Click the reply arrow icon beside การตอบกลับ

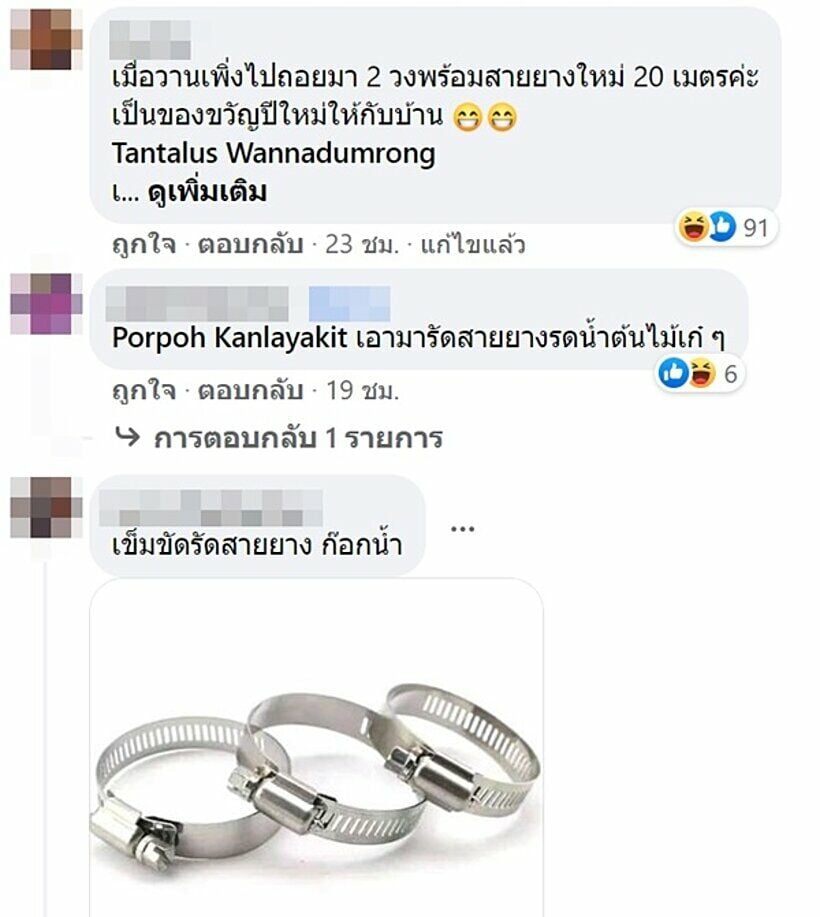click(x=128, y=436)
